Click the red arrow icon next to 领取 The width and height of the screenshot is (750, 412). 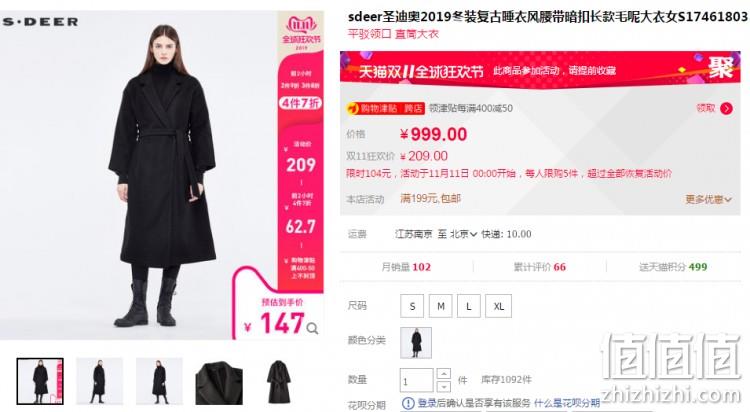coord(726,109)
